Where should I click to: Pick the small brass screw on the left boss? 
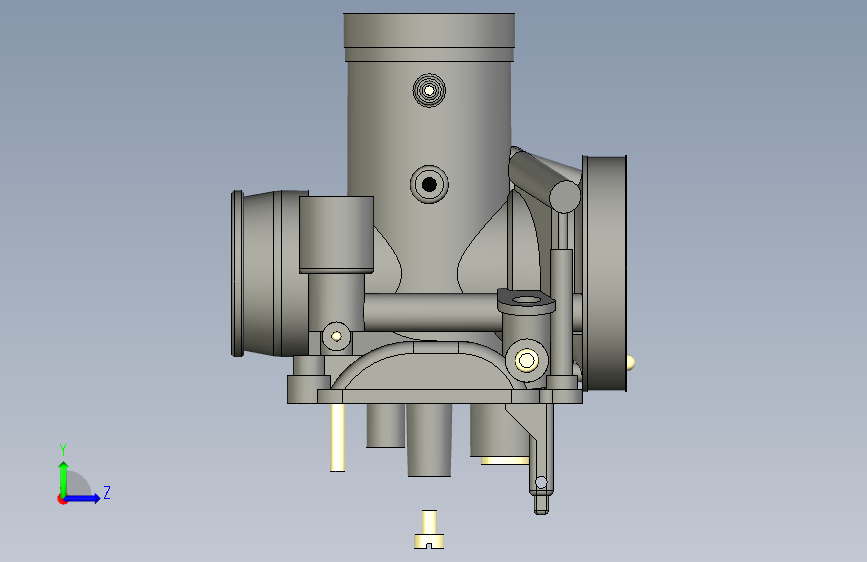pyautogui.click(x=336, y=336)
